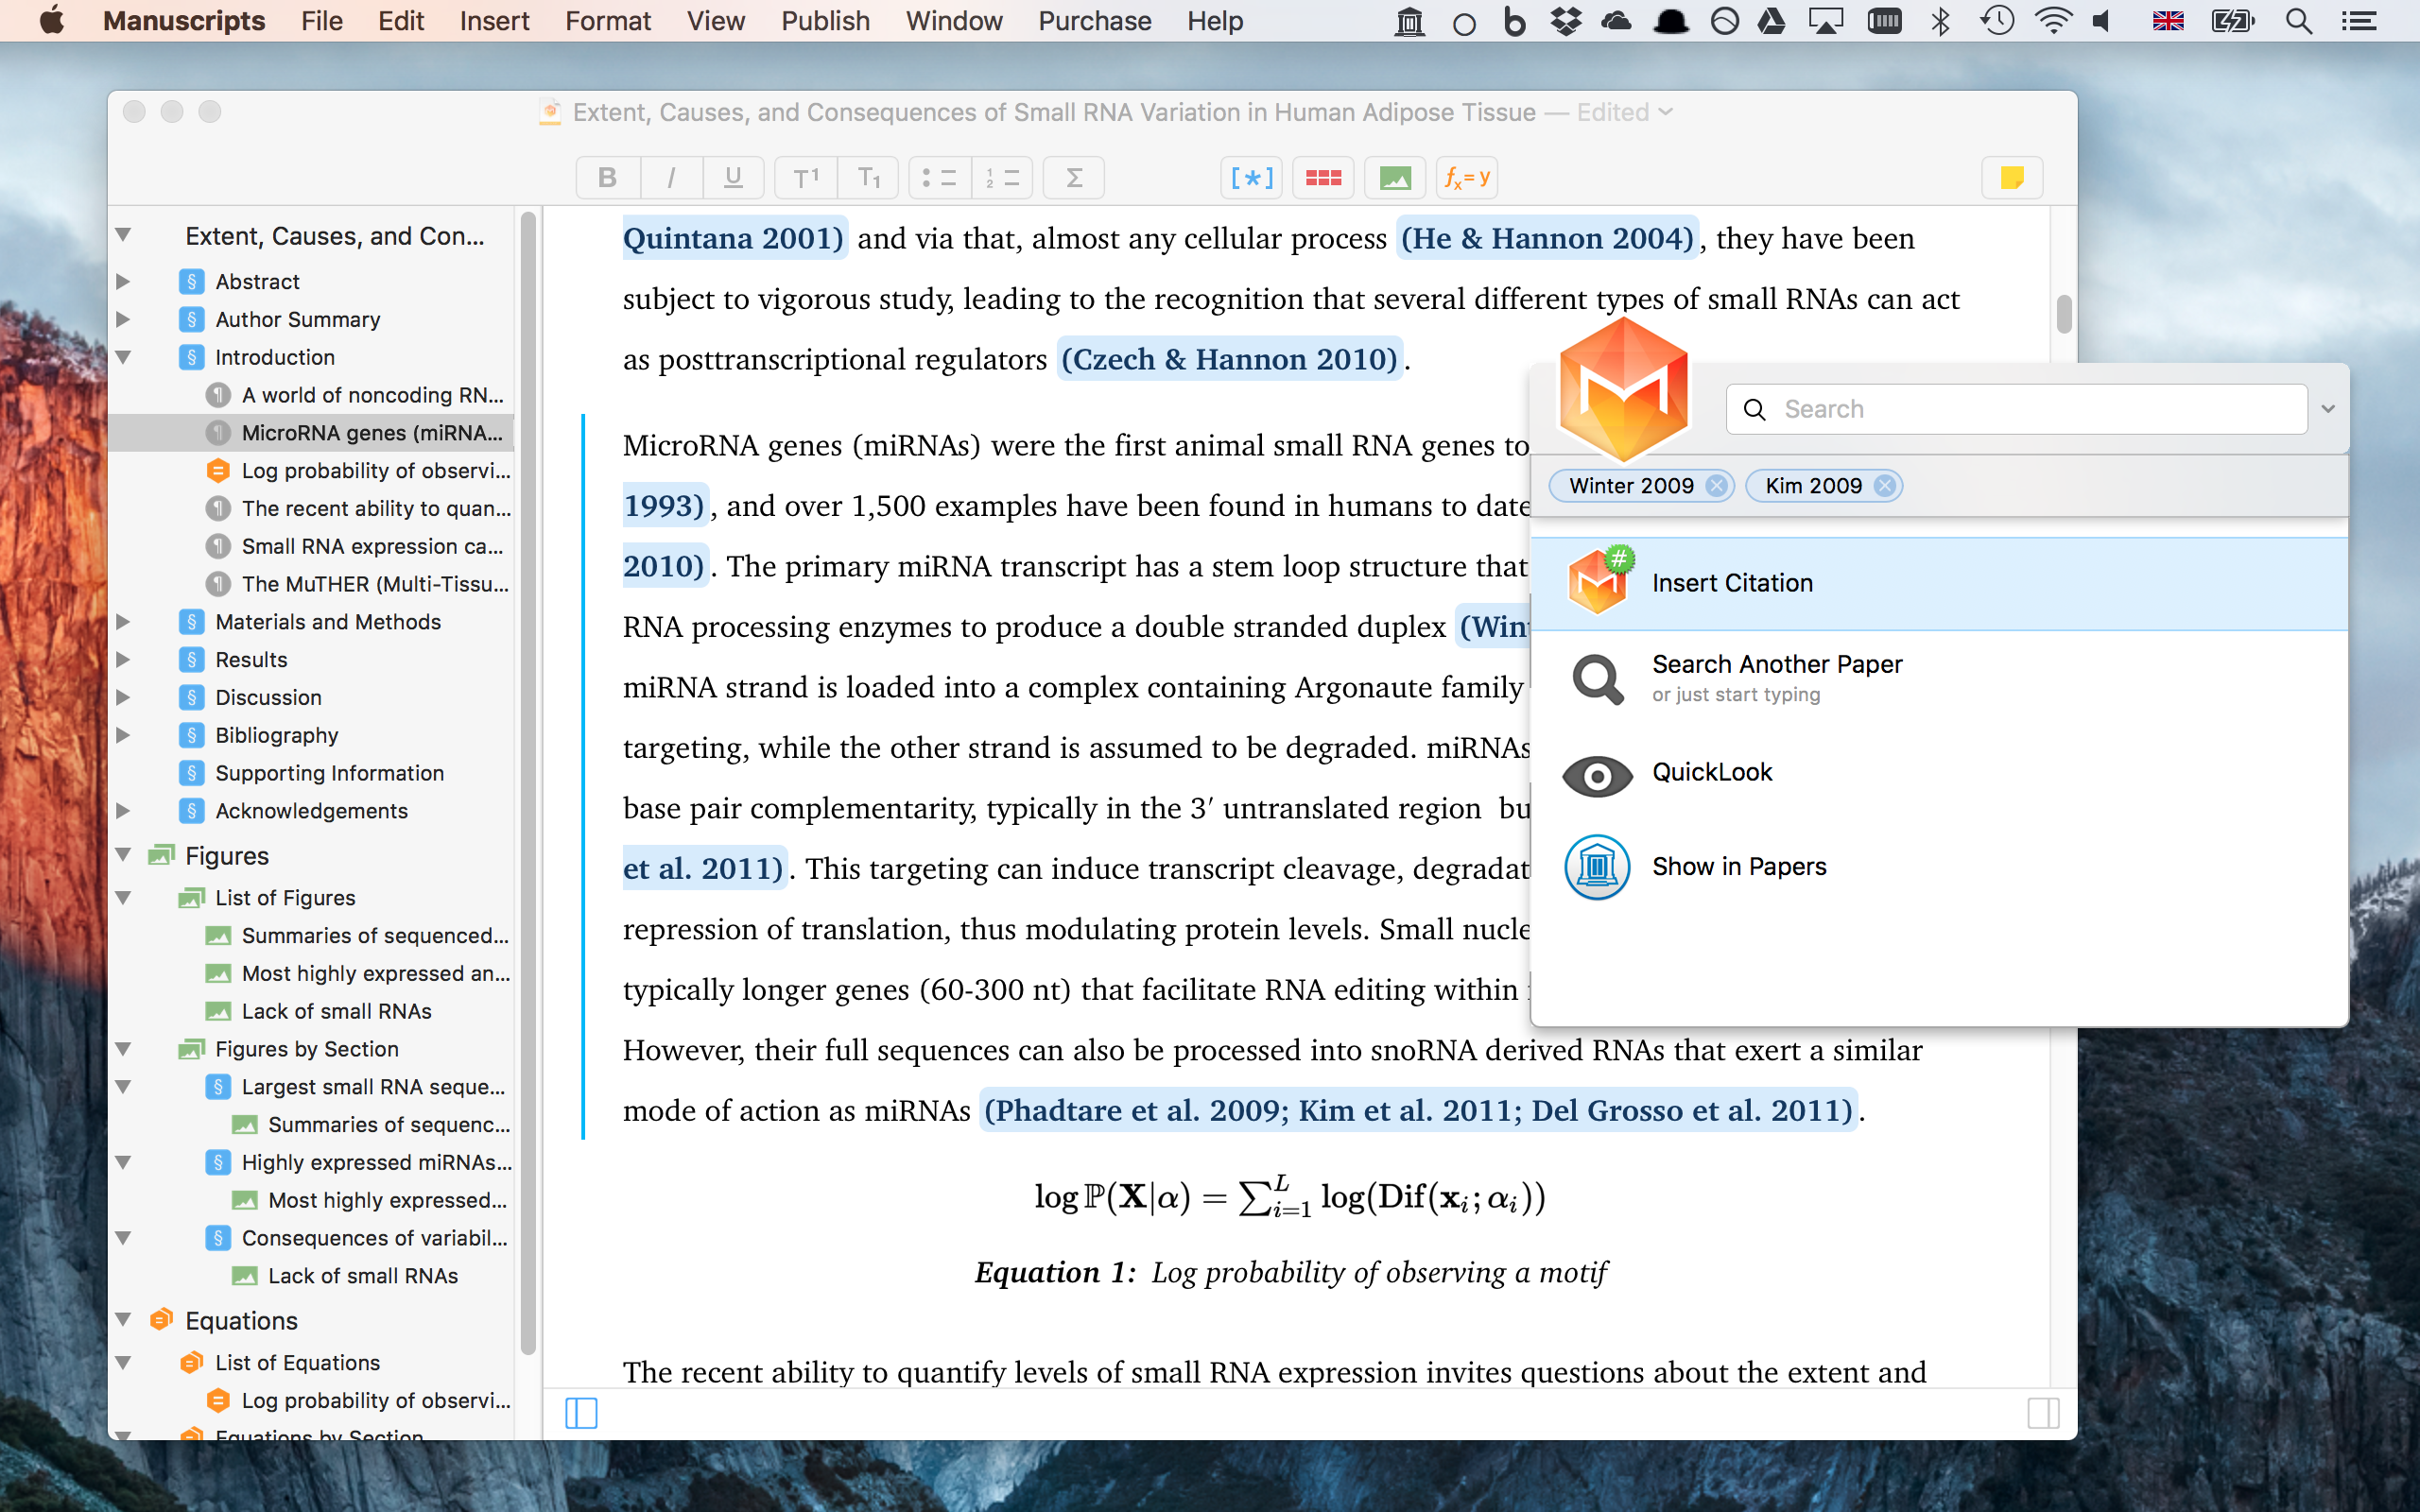Collapse the Equations group
Screen dimensions: 2420x1512
point(123,1320)
